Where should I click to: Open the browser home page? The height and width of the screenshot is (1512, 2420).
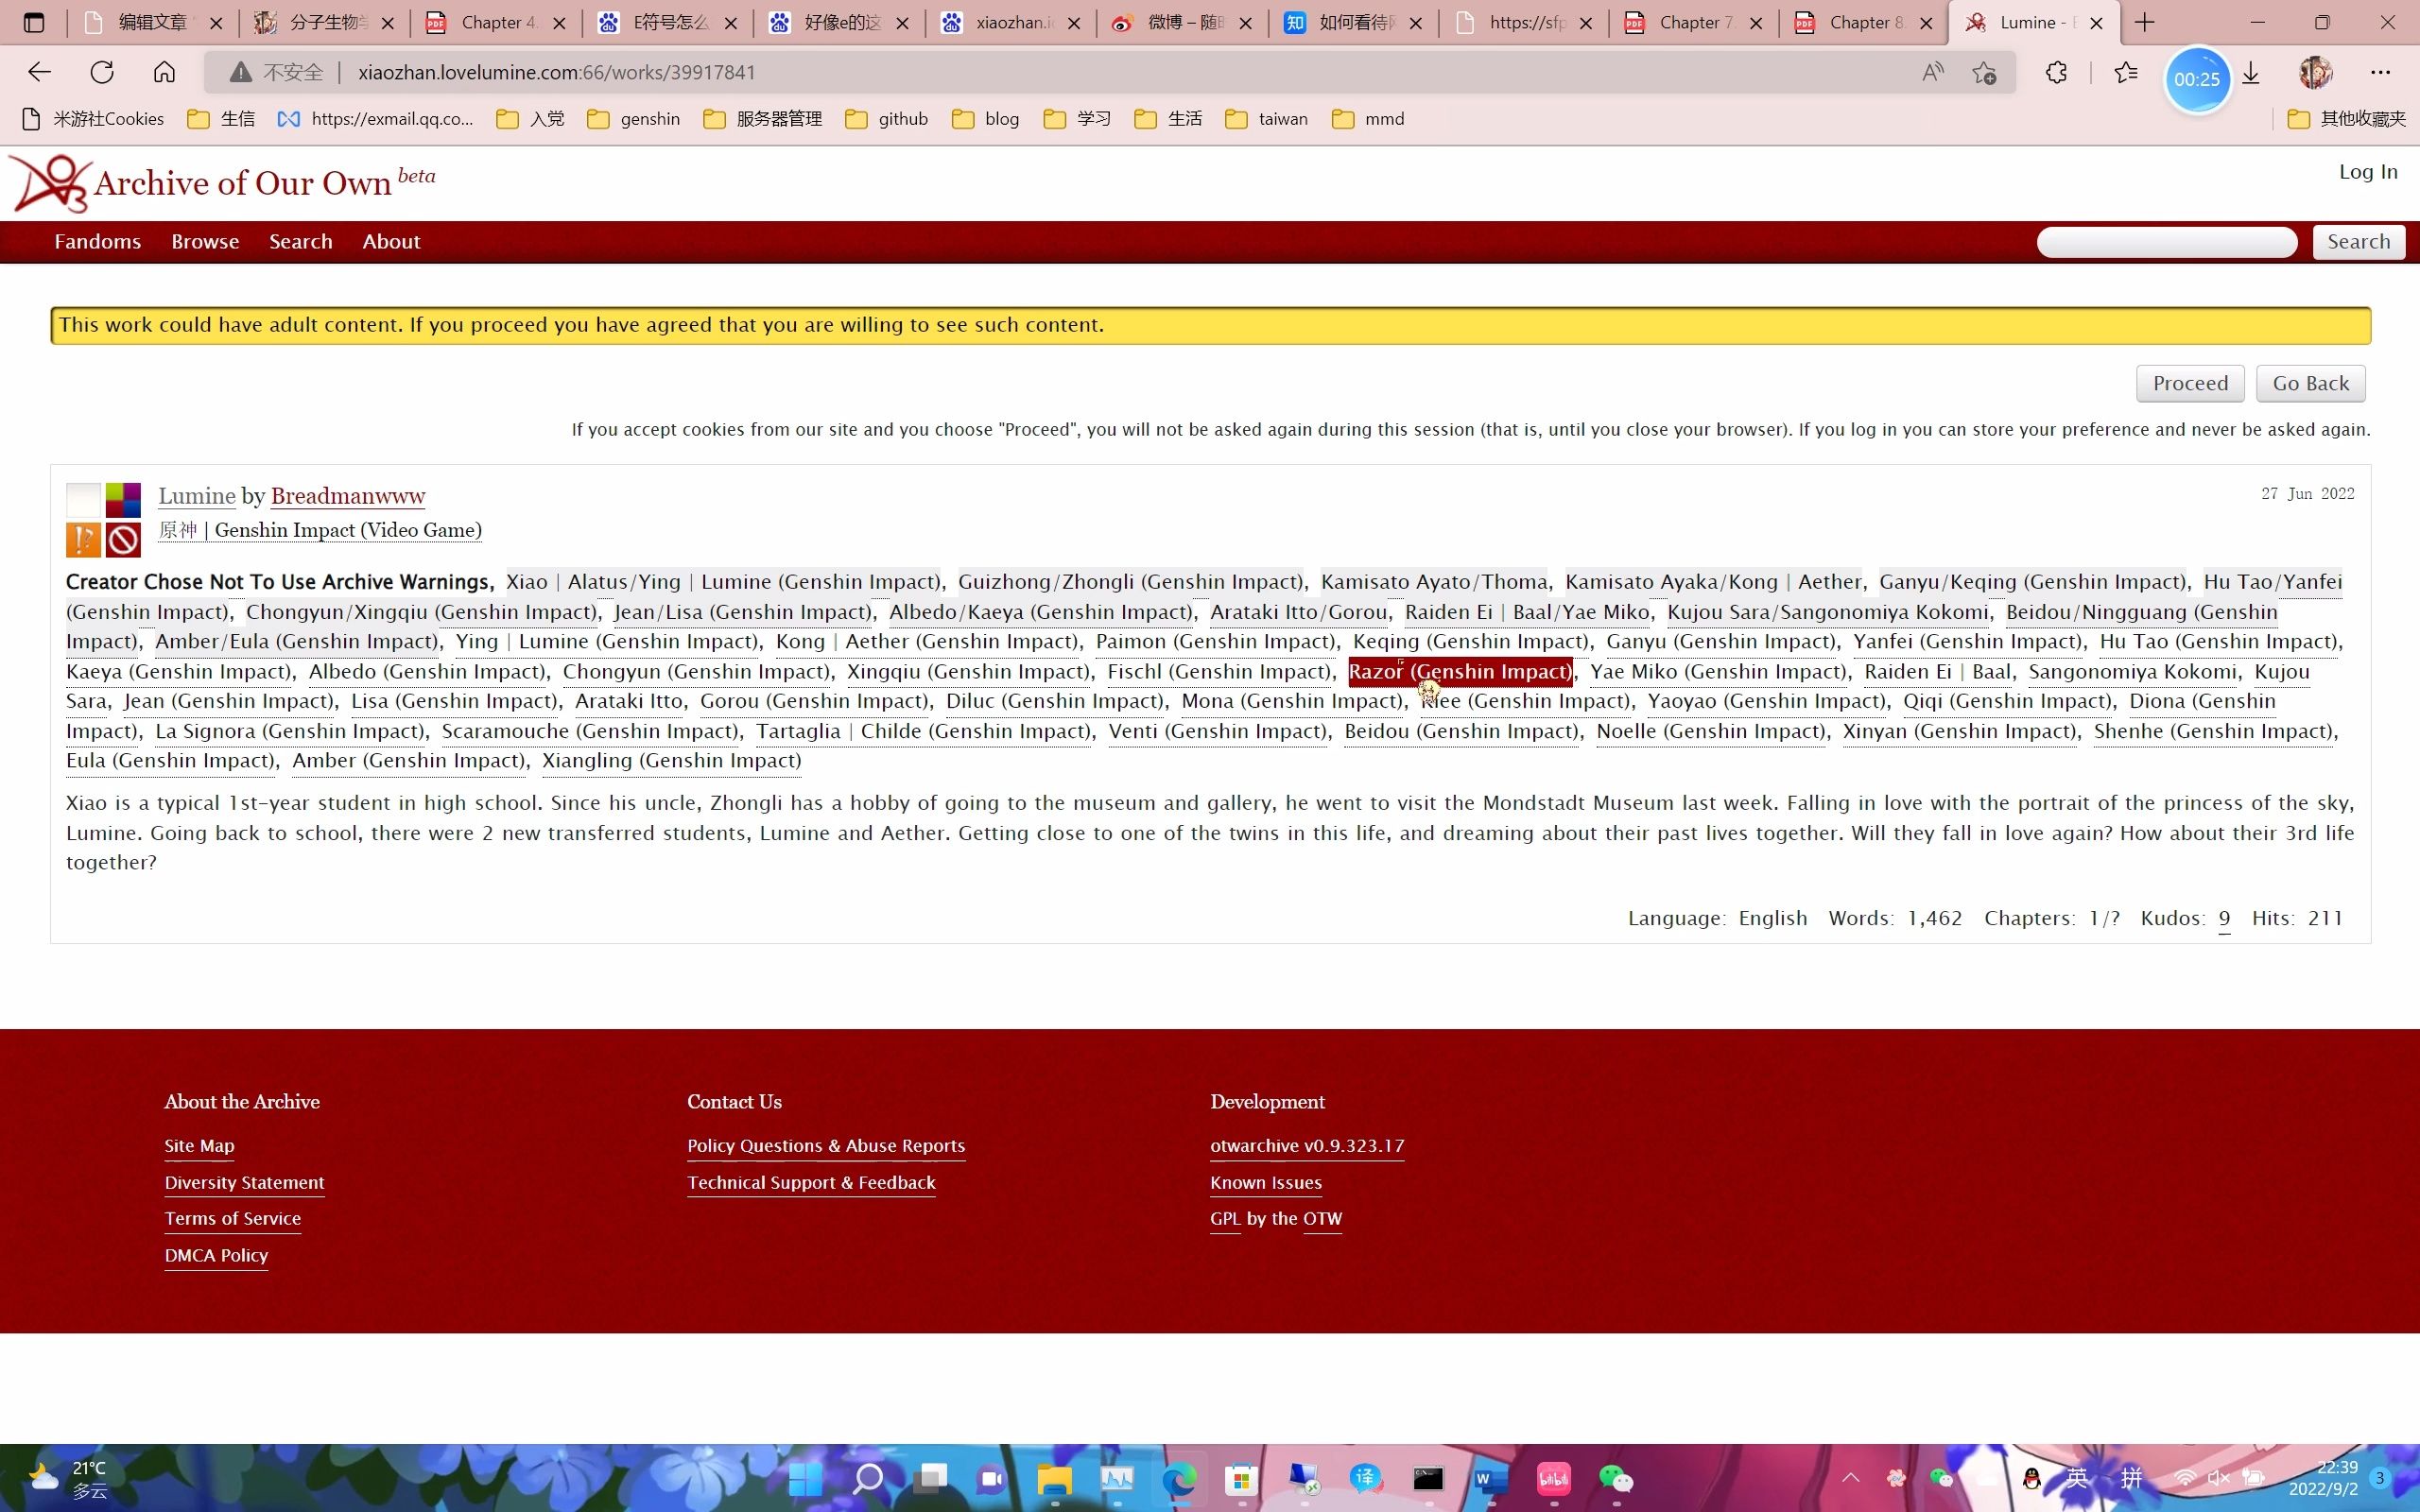click(x=164, y=72)
